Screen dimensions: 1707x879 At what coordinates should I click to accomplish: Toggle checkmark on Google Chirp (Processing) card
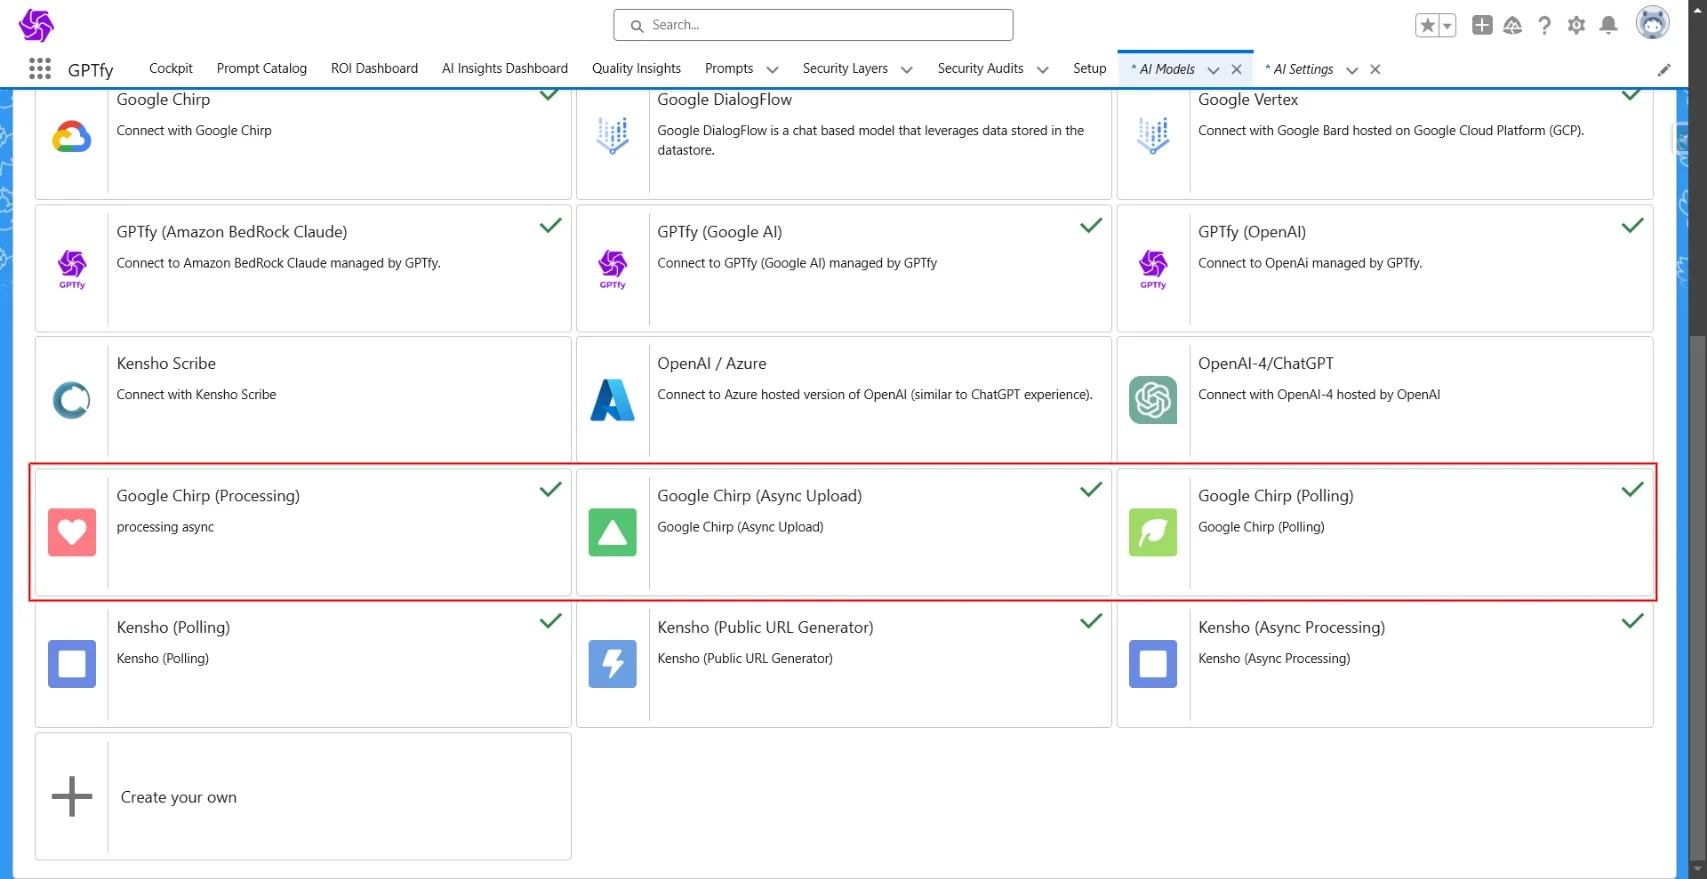550,490
